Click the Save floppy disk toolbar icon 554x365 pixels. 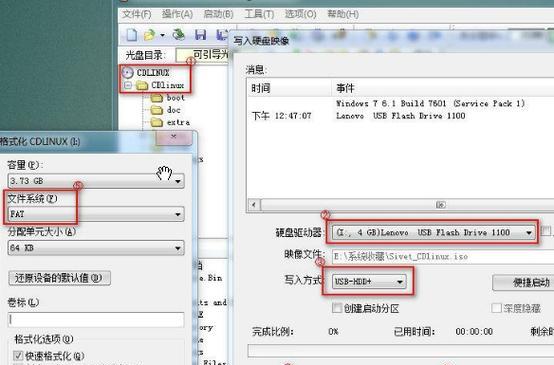click(x=201, y=35)
